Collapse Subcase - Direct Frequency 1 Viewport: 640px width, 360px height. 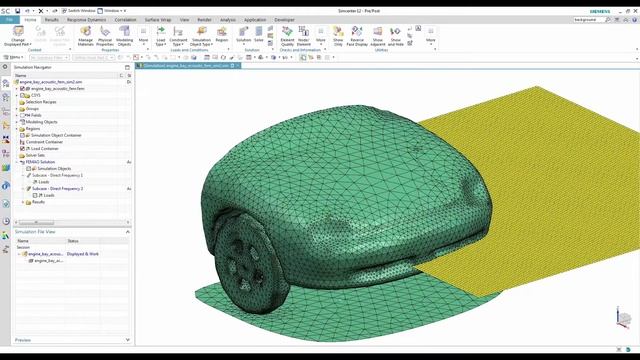click(x=23, y=175)
